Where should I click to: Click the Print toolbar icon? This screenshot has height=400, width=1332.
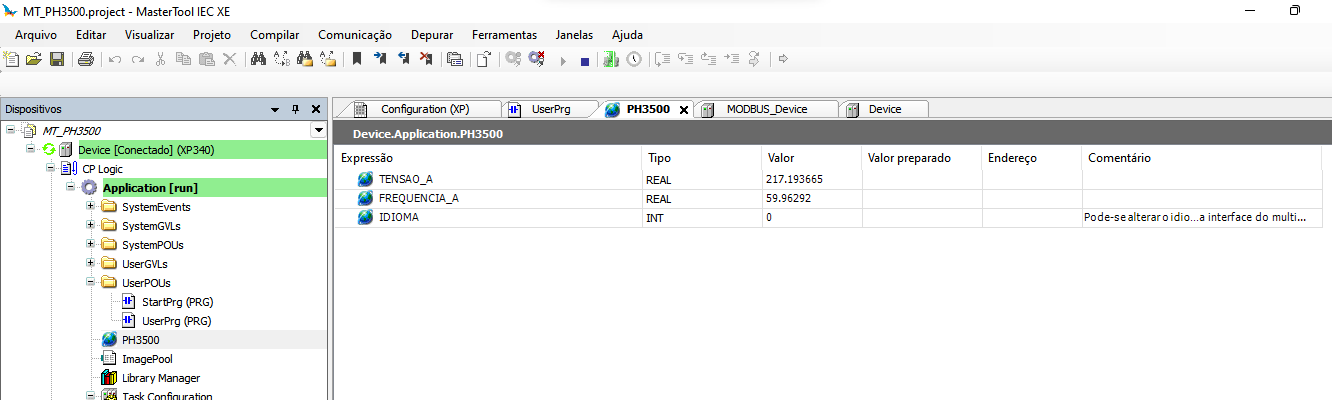click(x=85, y=60)
